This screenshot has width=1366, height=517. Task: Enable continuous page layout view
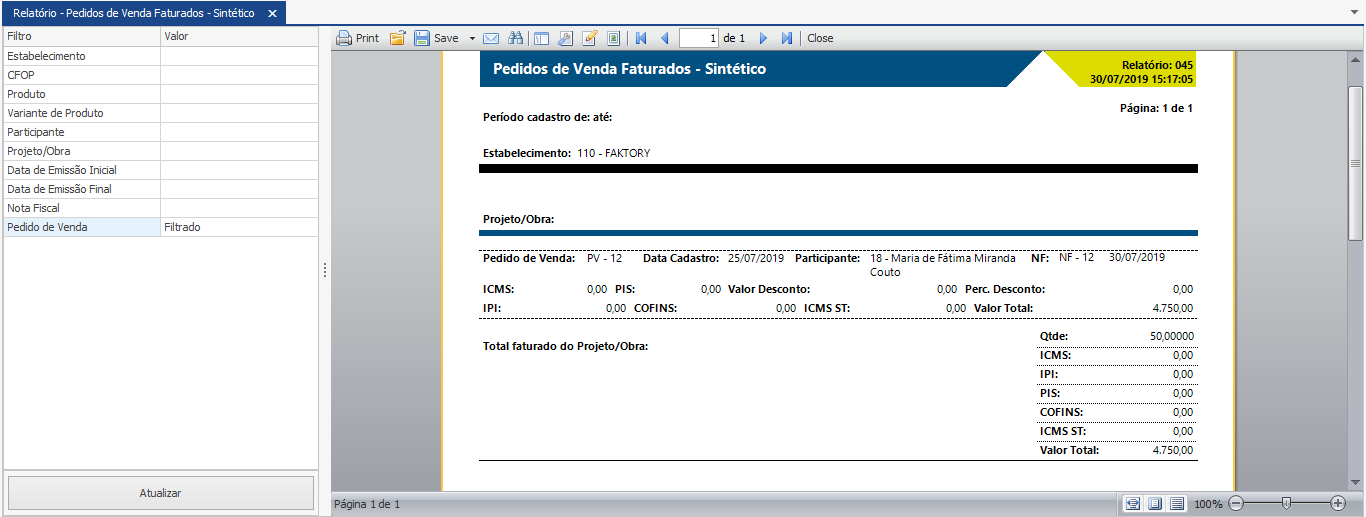click(1177, 503)
